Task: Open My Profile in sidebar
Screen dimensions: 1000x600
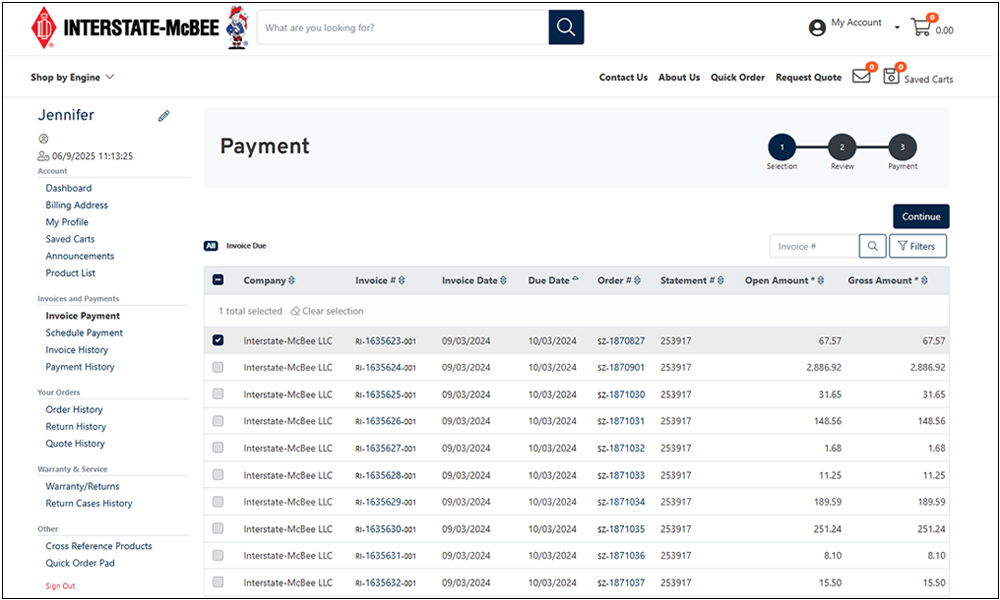Action: 67,222
